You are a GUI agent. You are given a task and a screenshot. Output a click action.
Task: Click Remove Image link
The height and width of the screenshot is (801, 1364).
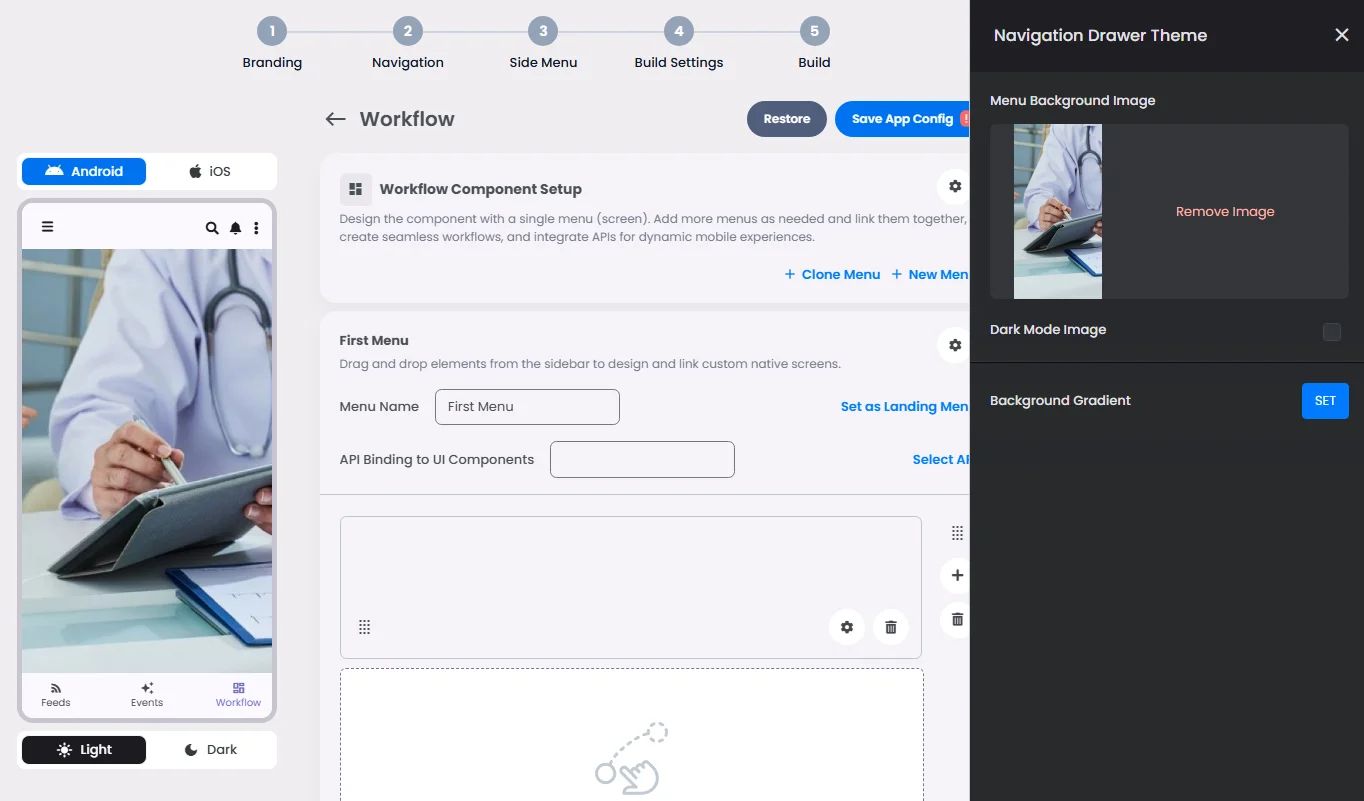1225,212
